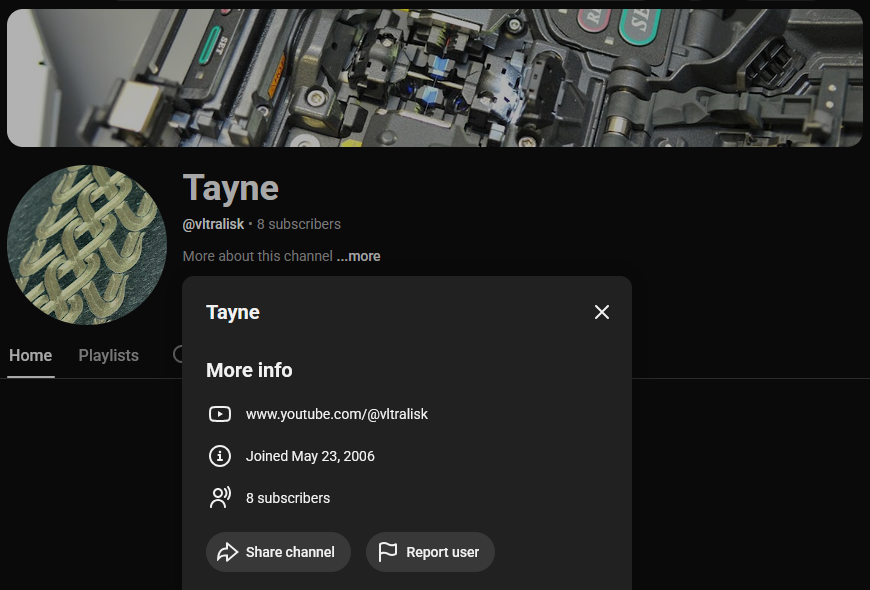Click the large Tayne channel title

231,188
